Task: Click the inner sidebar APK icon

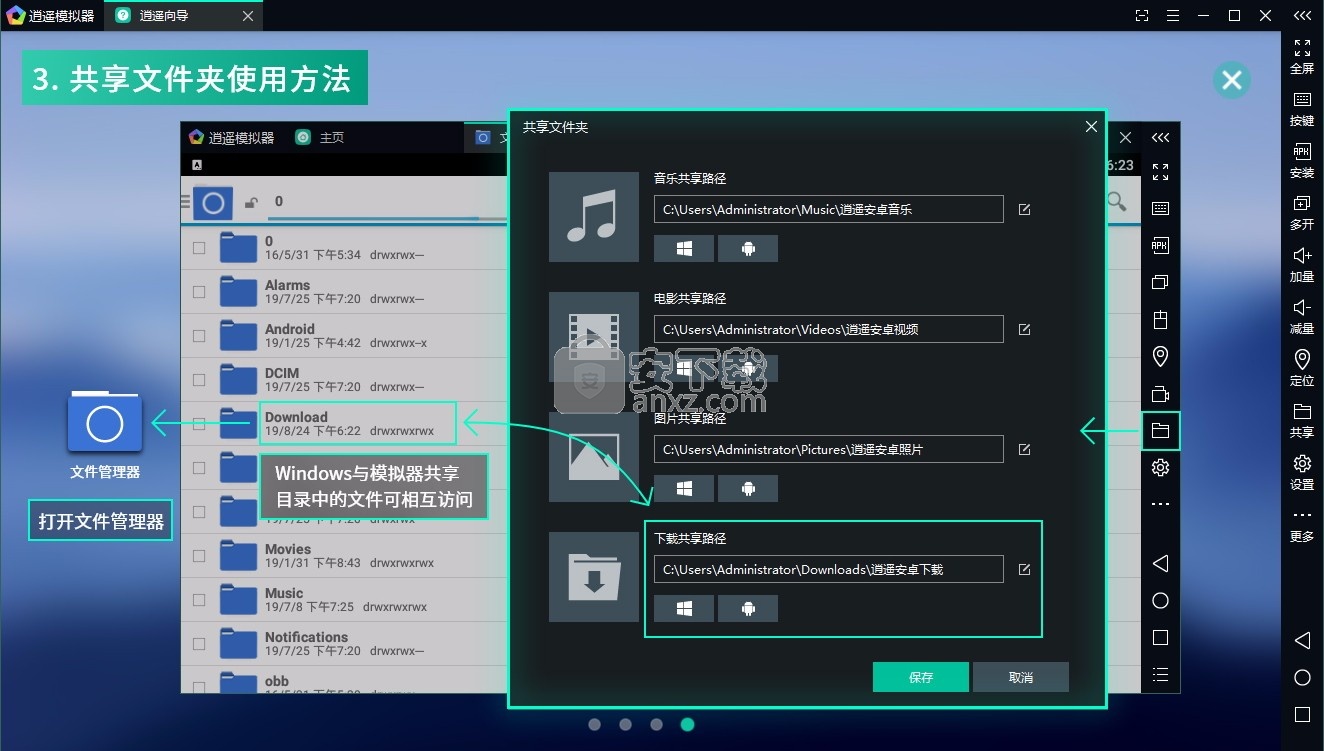Action: tap(1160, 246)
